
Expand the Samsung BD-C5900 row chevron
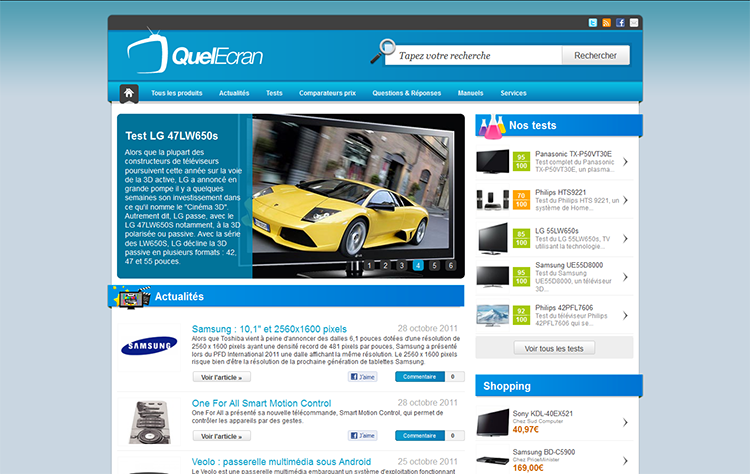pyautogui.click(x=625, y=461)
